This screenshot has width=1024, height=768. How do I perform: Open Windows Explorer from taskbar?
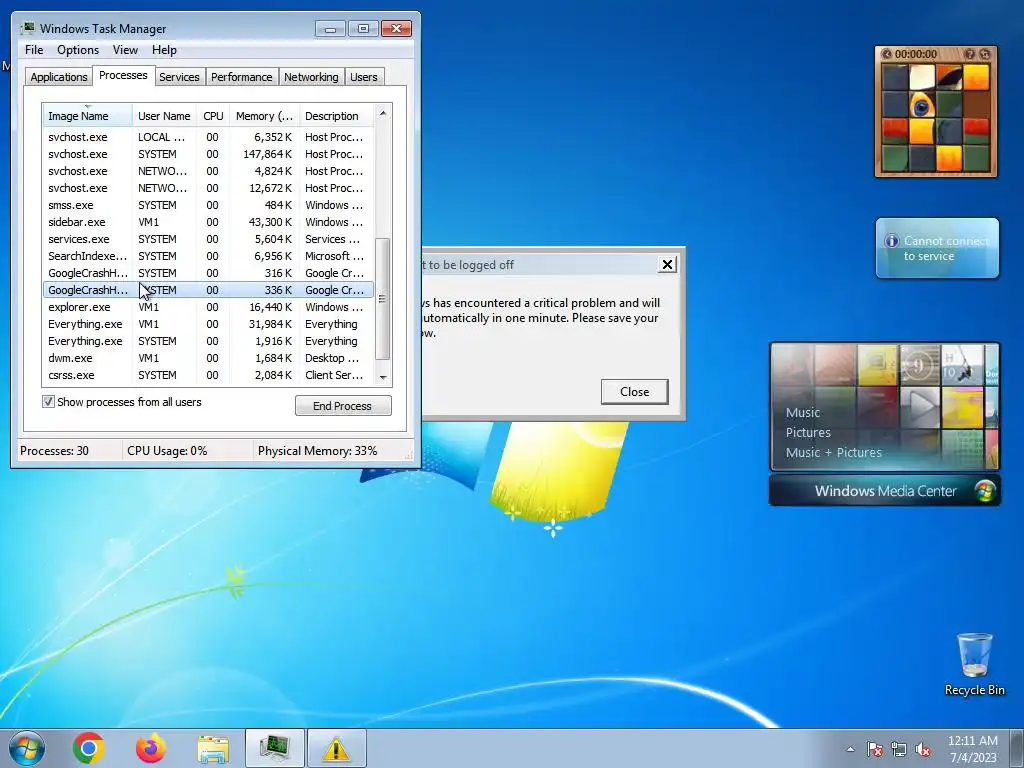point(213,749)
